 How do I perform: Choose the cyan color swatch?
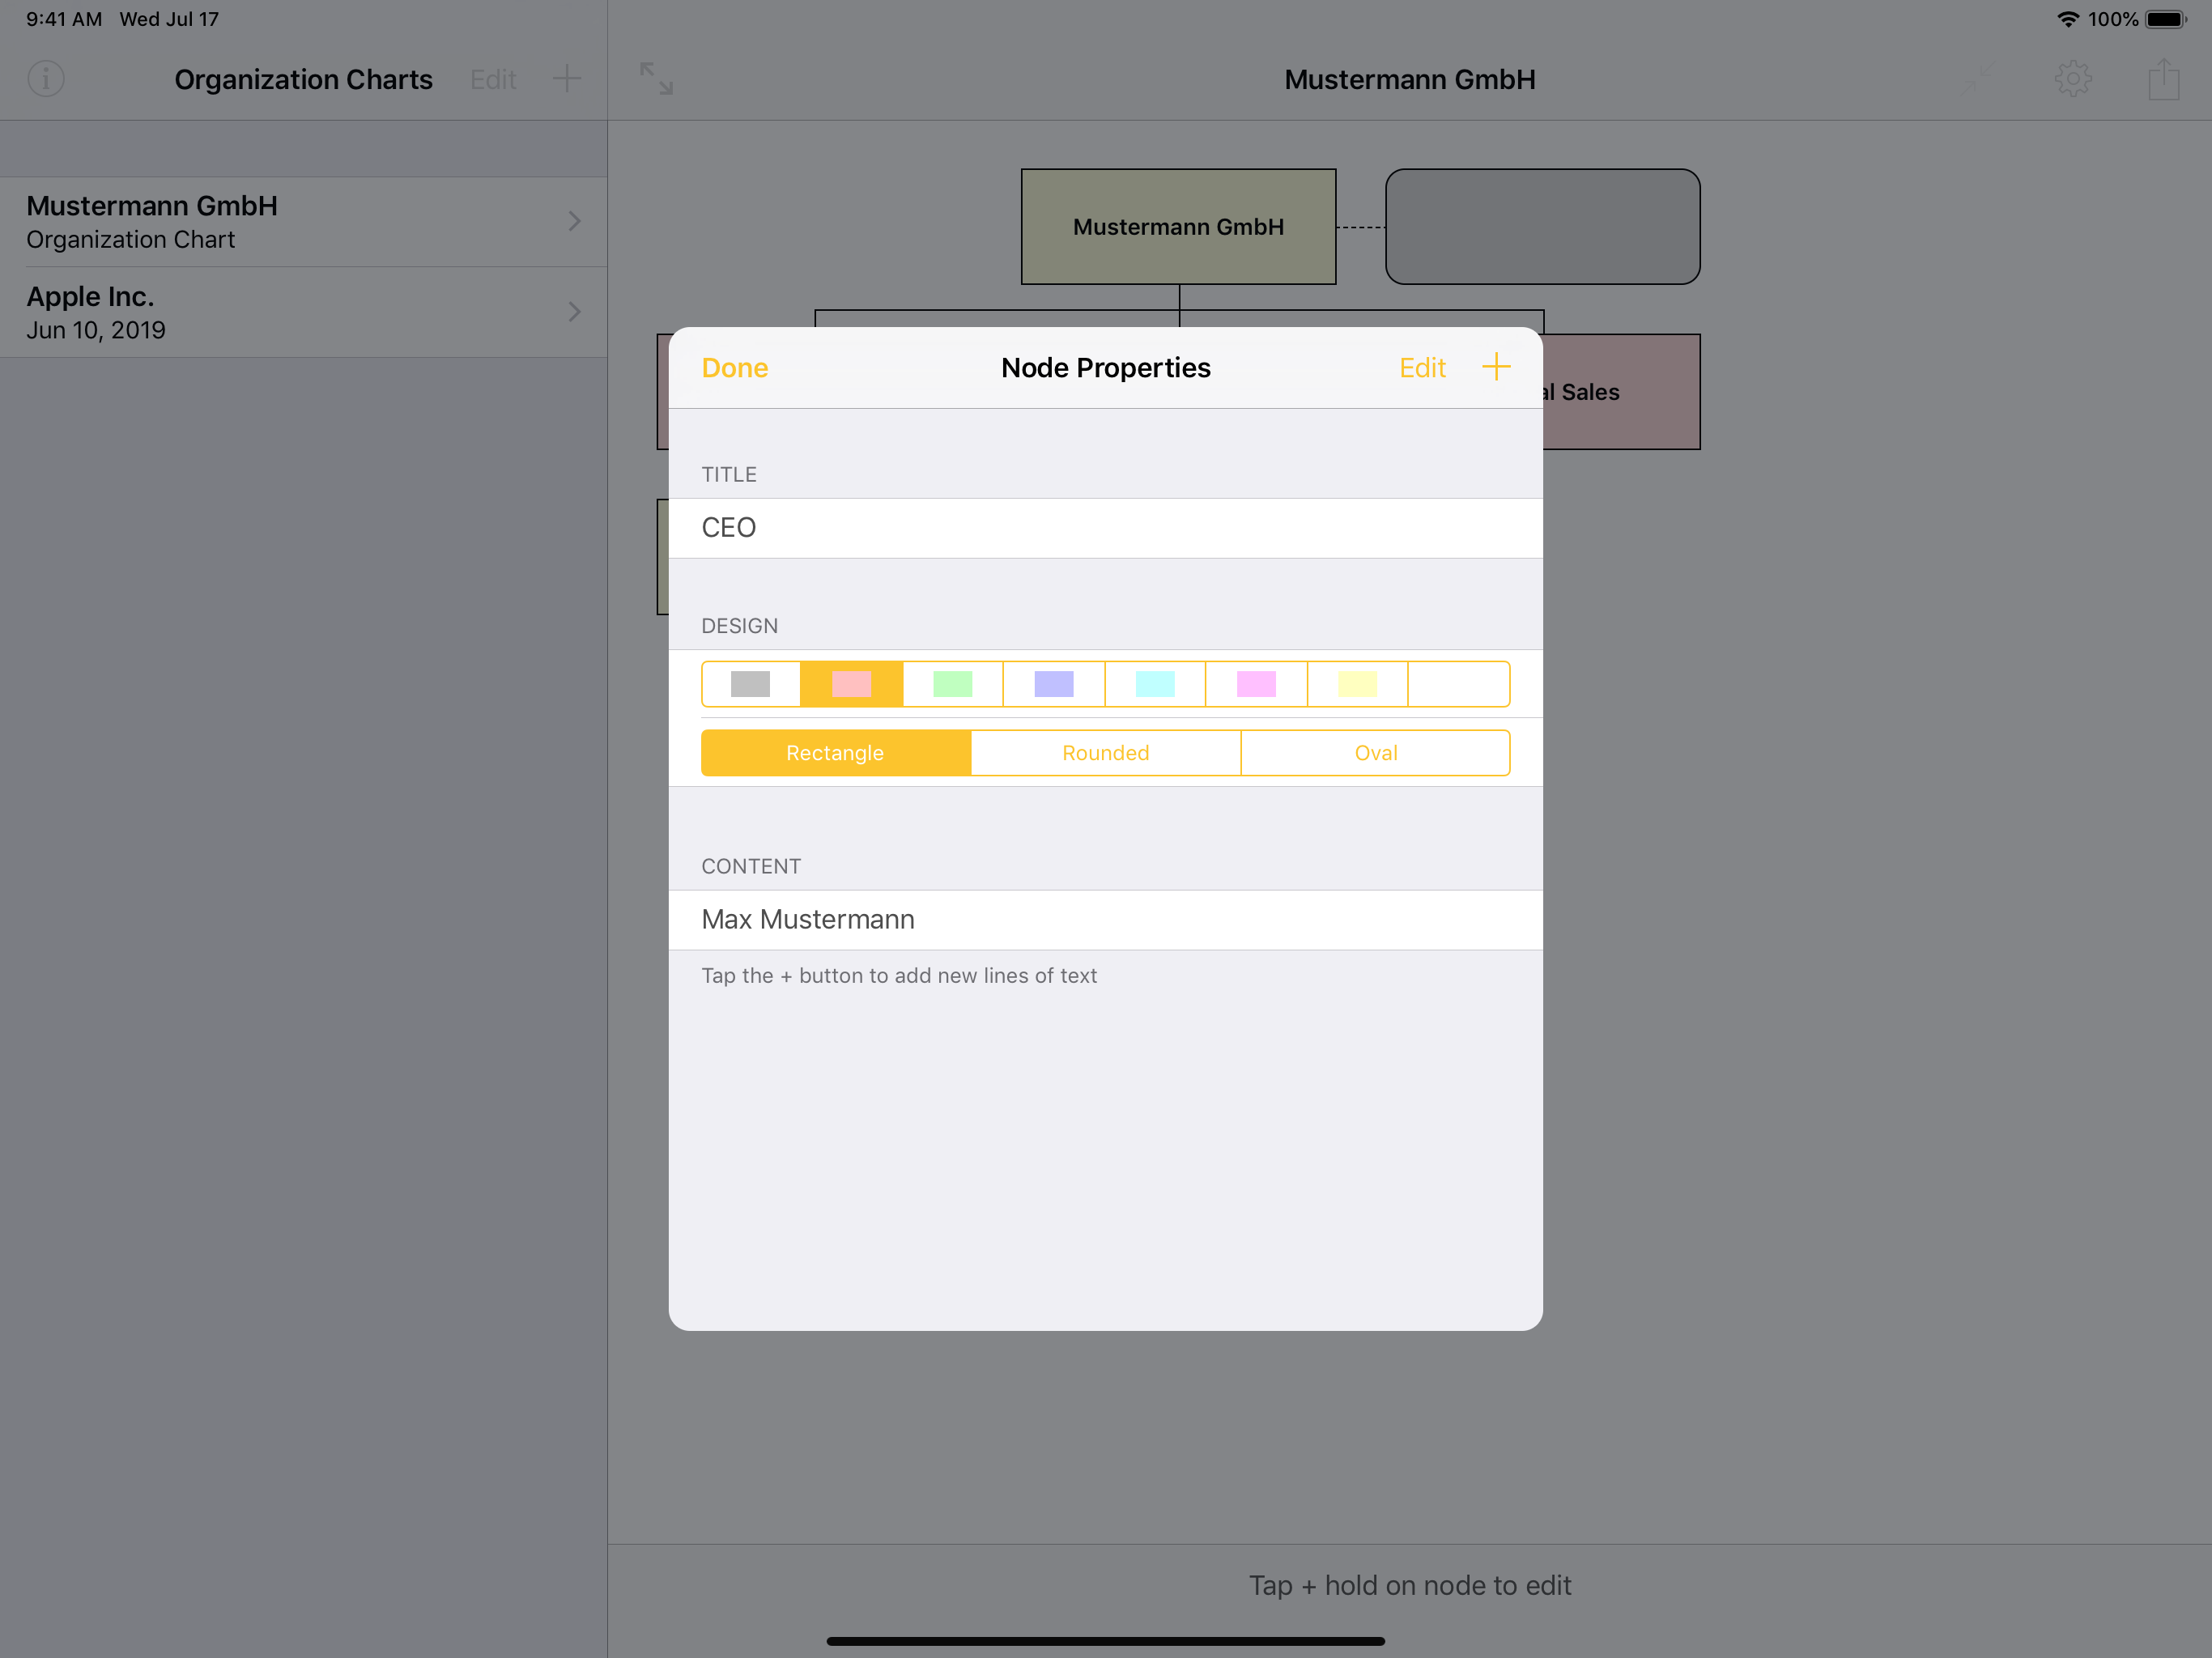(x=1155, y=684)
